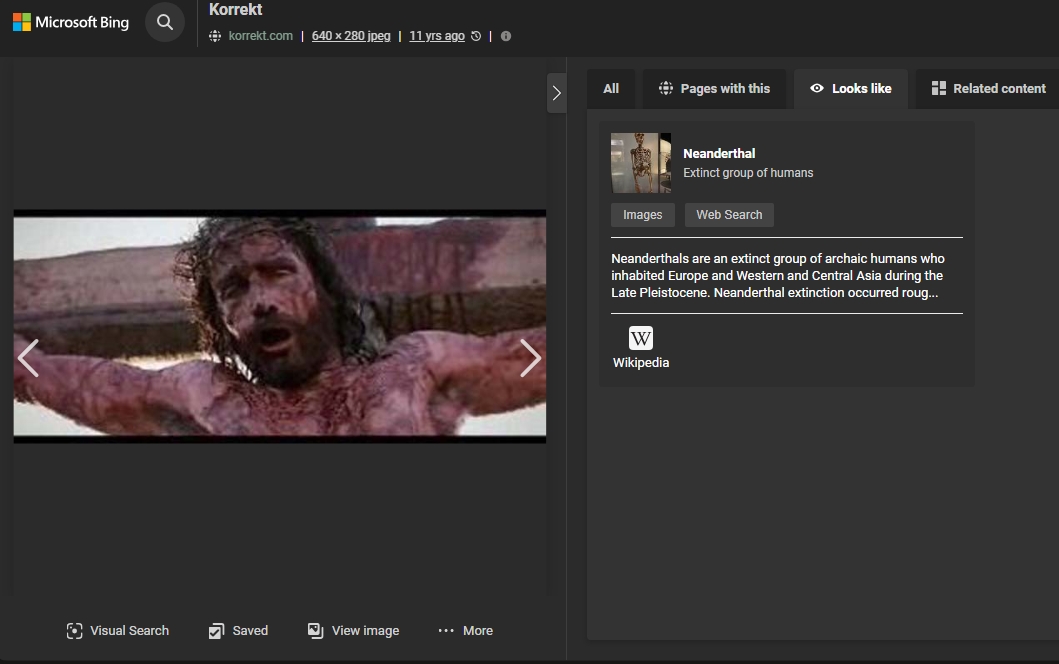This screenshot has height=664, width=1059.
Task: Click the 'Extinct group of humans' subtitle
Action: 748,173
